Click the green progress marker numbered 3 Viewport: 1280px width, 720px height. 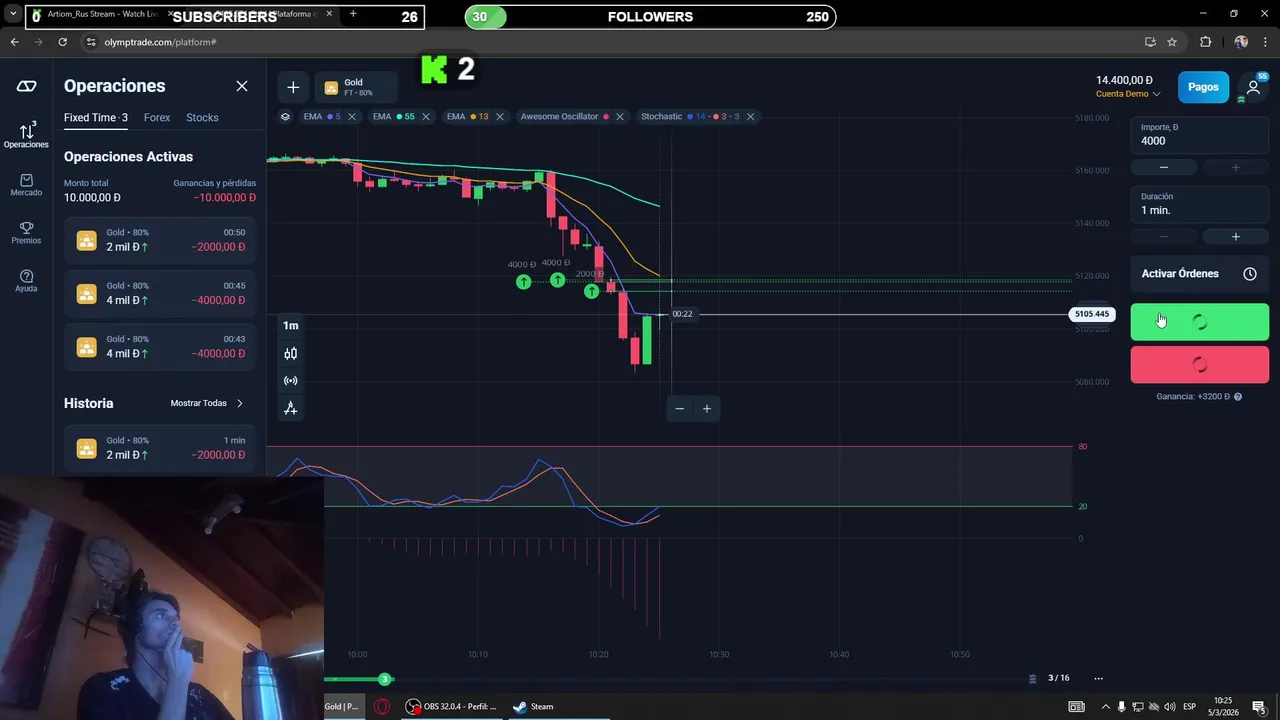[x=384, y=679]
